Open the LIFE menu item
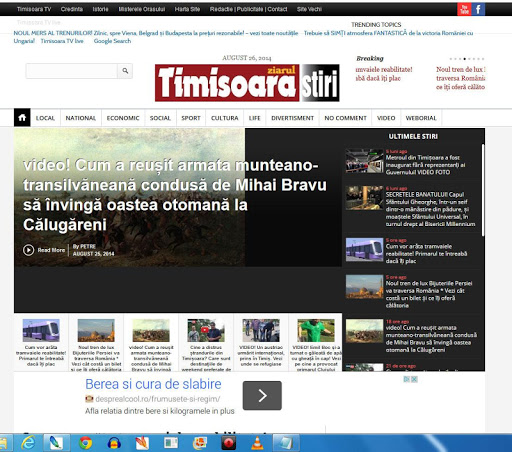 255,118
